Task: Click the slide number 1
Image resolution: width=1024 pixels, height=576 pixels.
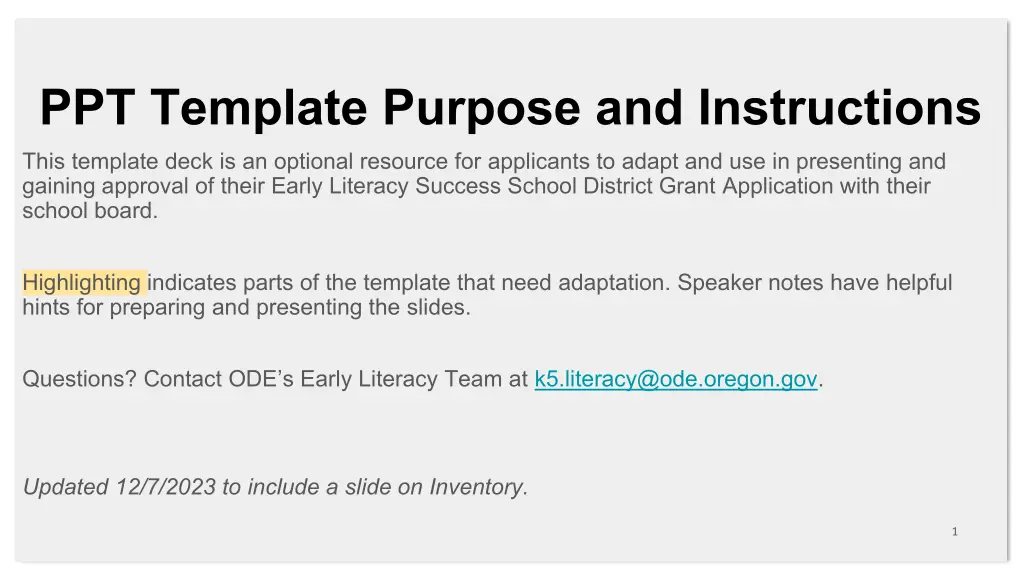Action: pos(954,531)
